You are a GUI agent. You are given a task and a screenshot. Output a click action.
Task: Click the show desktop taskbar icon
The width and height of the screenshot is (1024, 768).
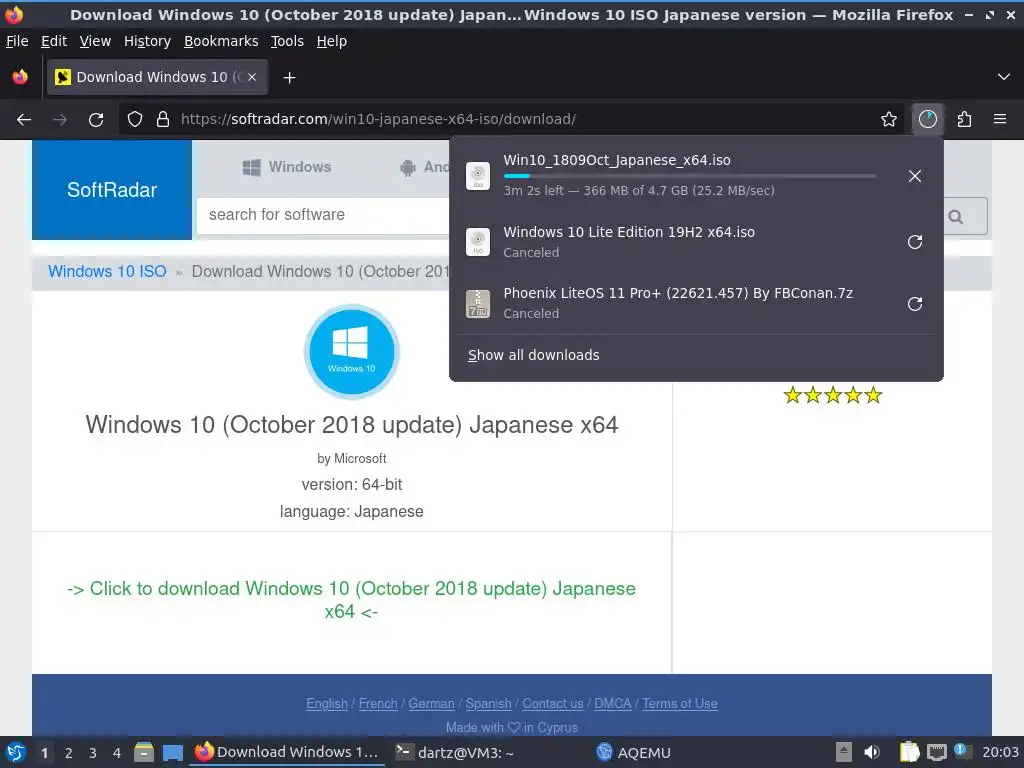click(172, 753)
